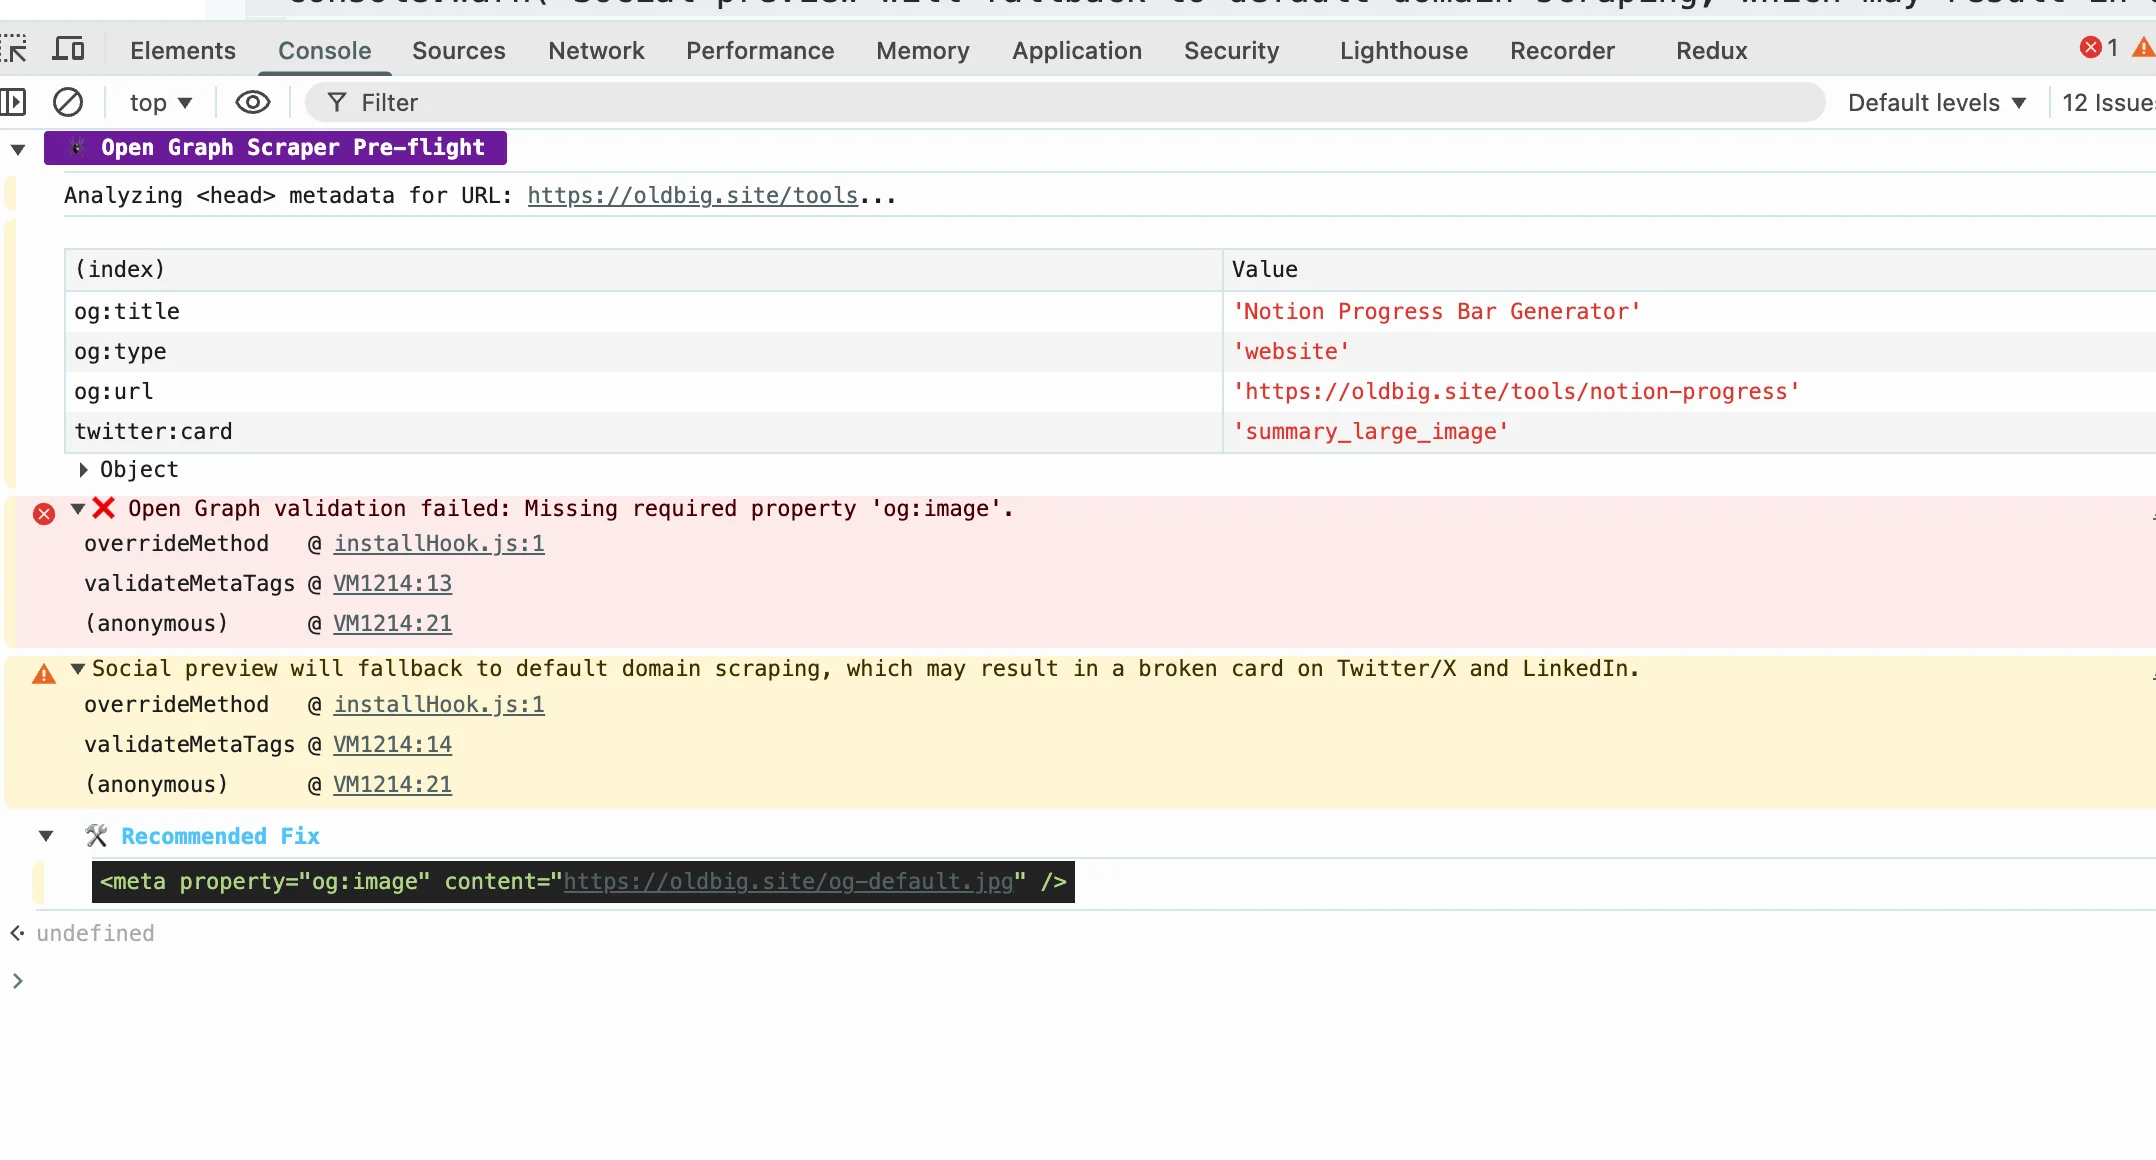Image resolution: width=2156 pixels, height=1160 pixels.
Task: Click the og:title index cell
Action: point(643,311)
